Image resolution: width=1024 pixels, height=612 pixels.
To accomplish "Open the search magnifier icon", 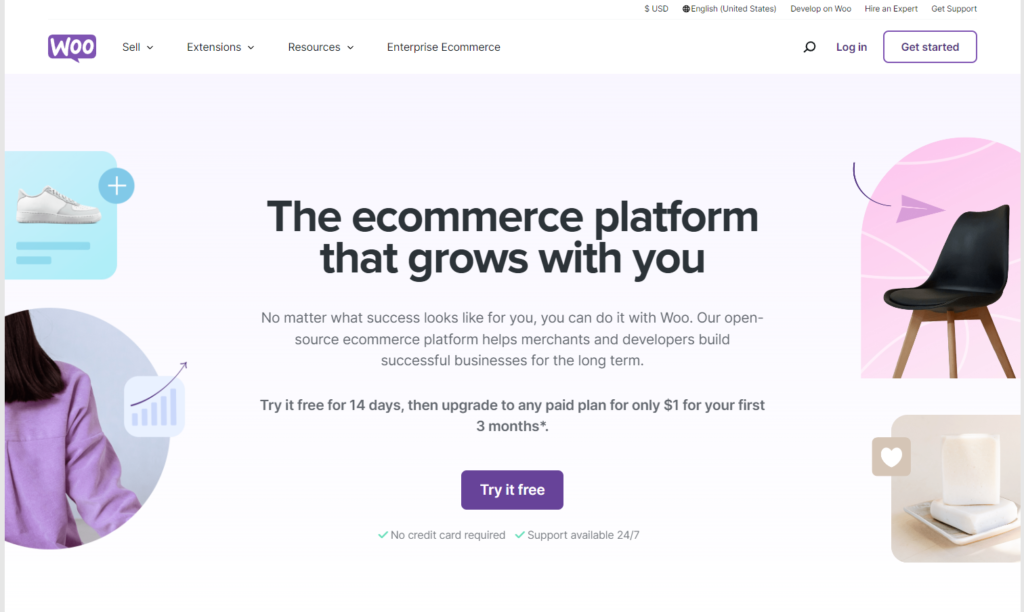I will 809,47.
